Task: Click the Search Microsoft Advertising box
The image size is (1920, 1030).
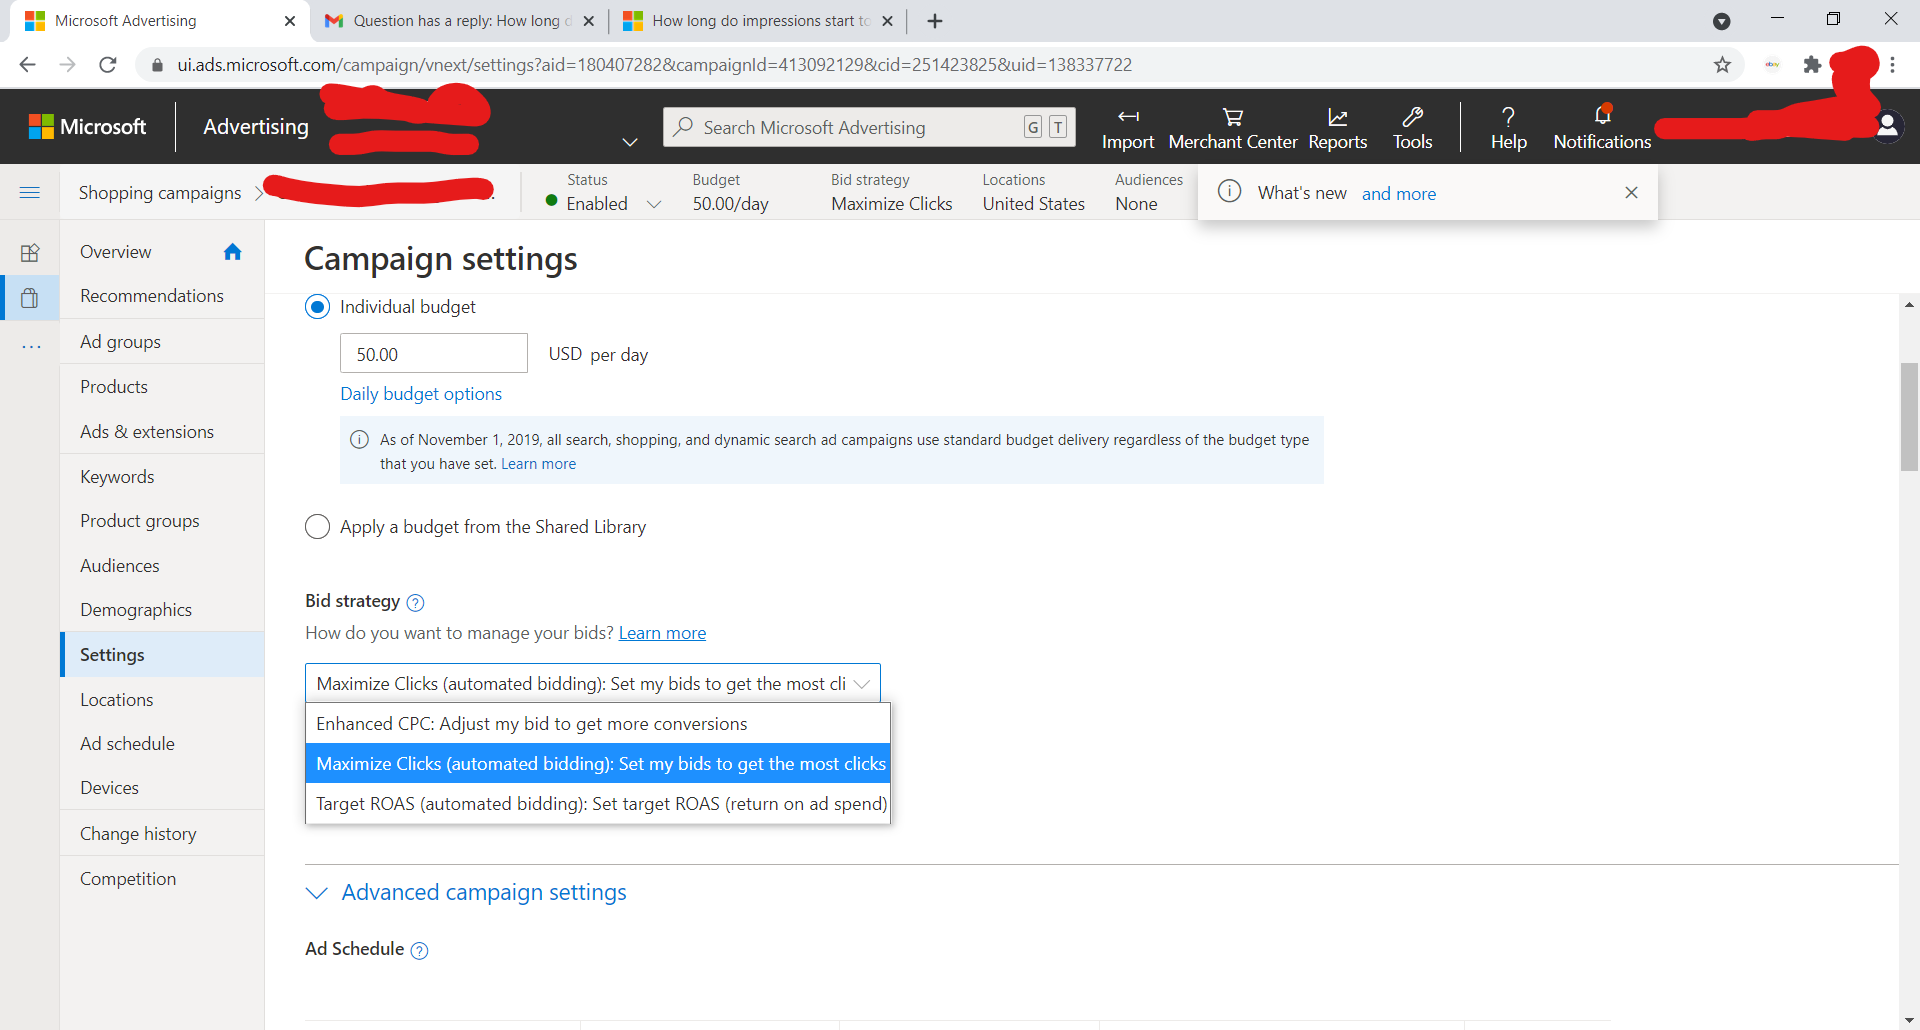Action: click(x=869, y=127)
